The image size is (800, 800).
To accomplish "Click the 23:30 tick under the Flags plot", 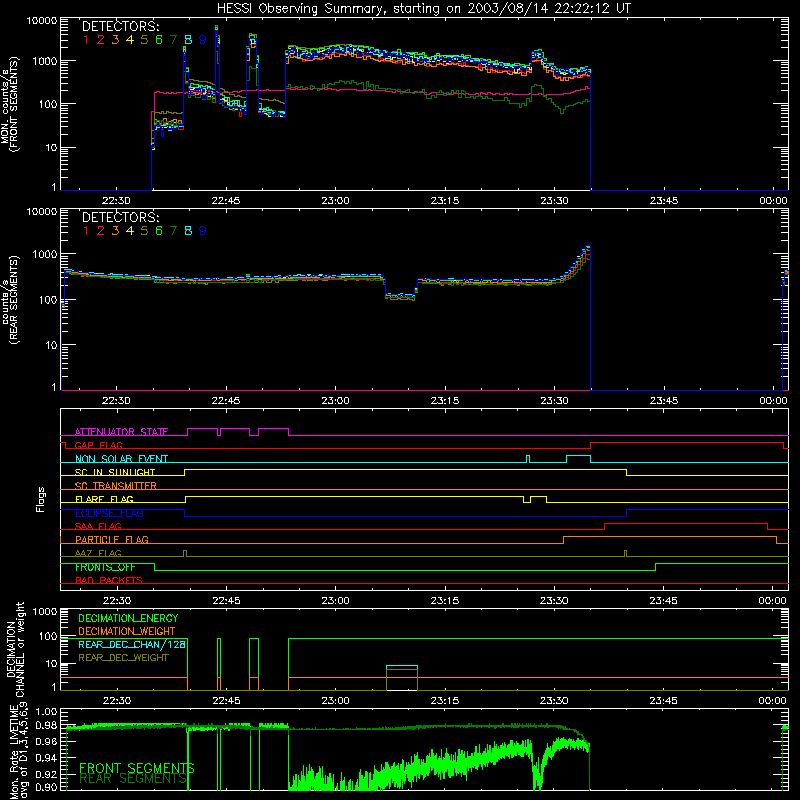I will tap(554, 601).
